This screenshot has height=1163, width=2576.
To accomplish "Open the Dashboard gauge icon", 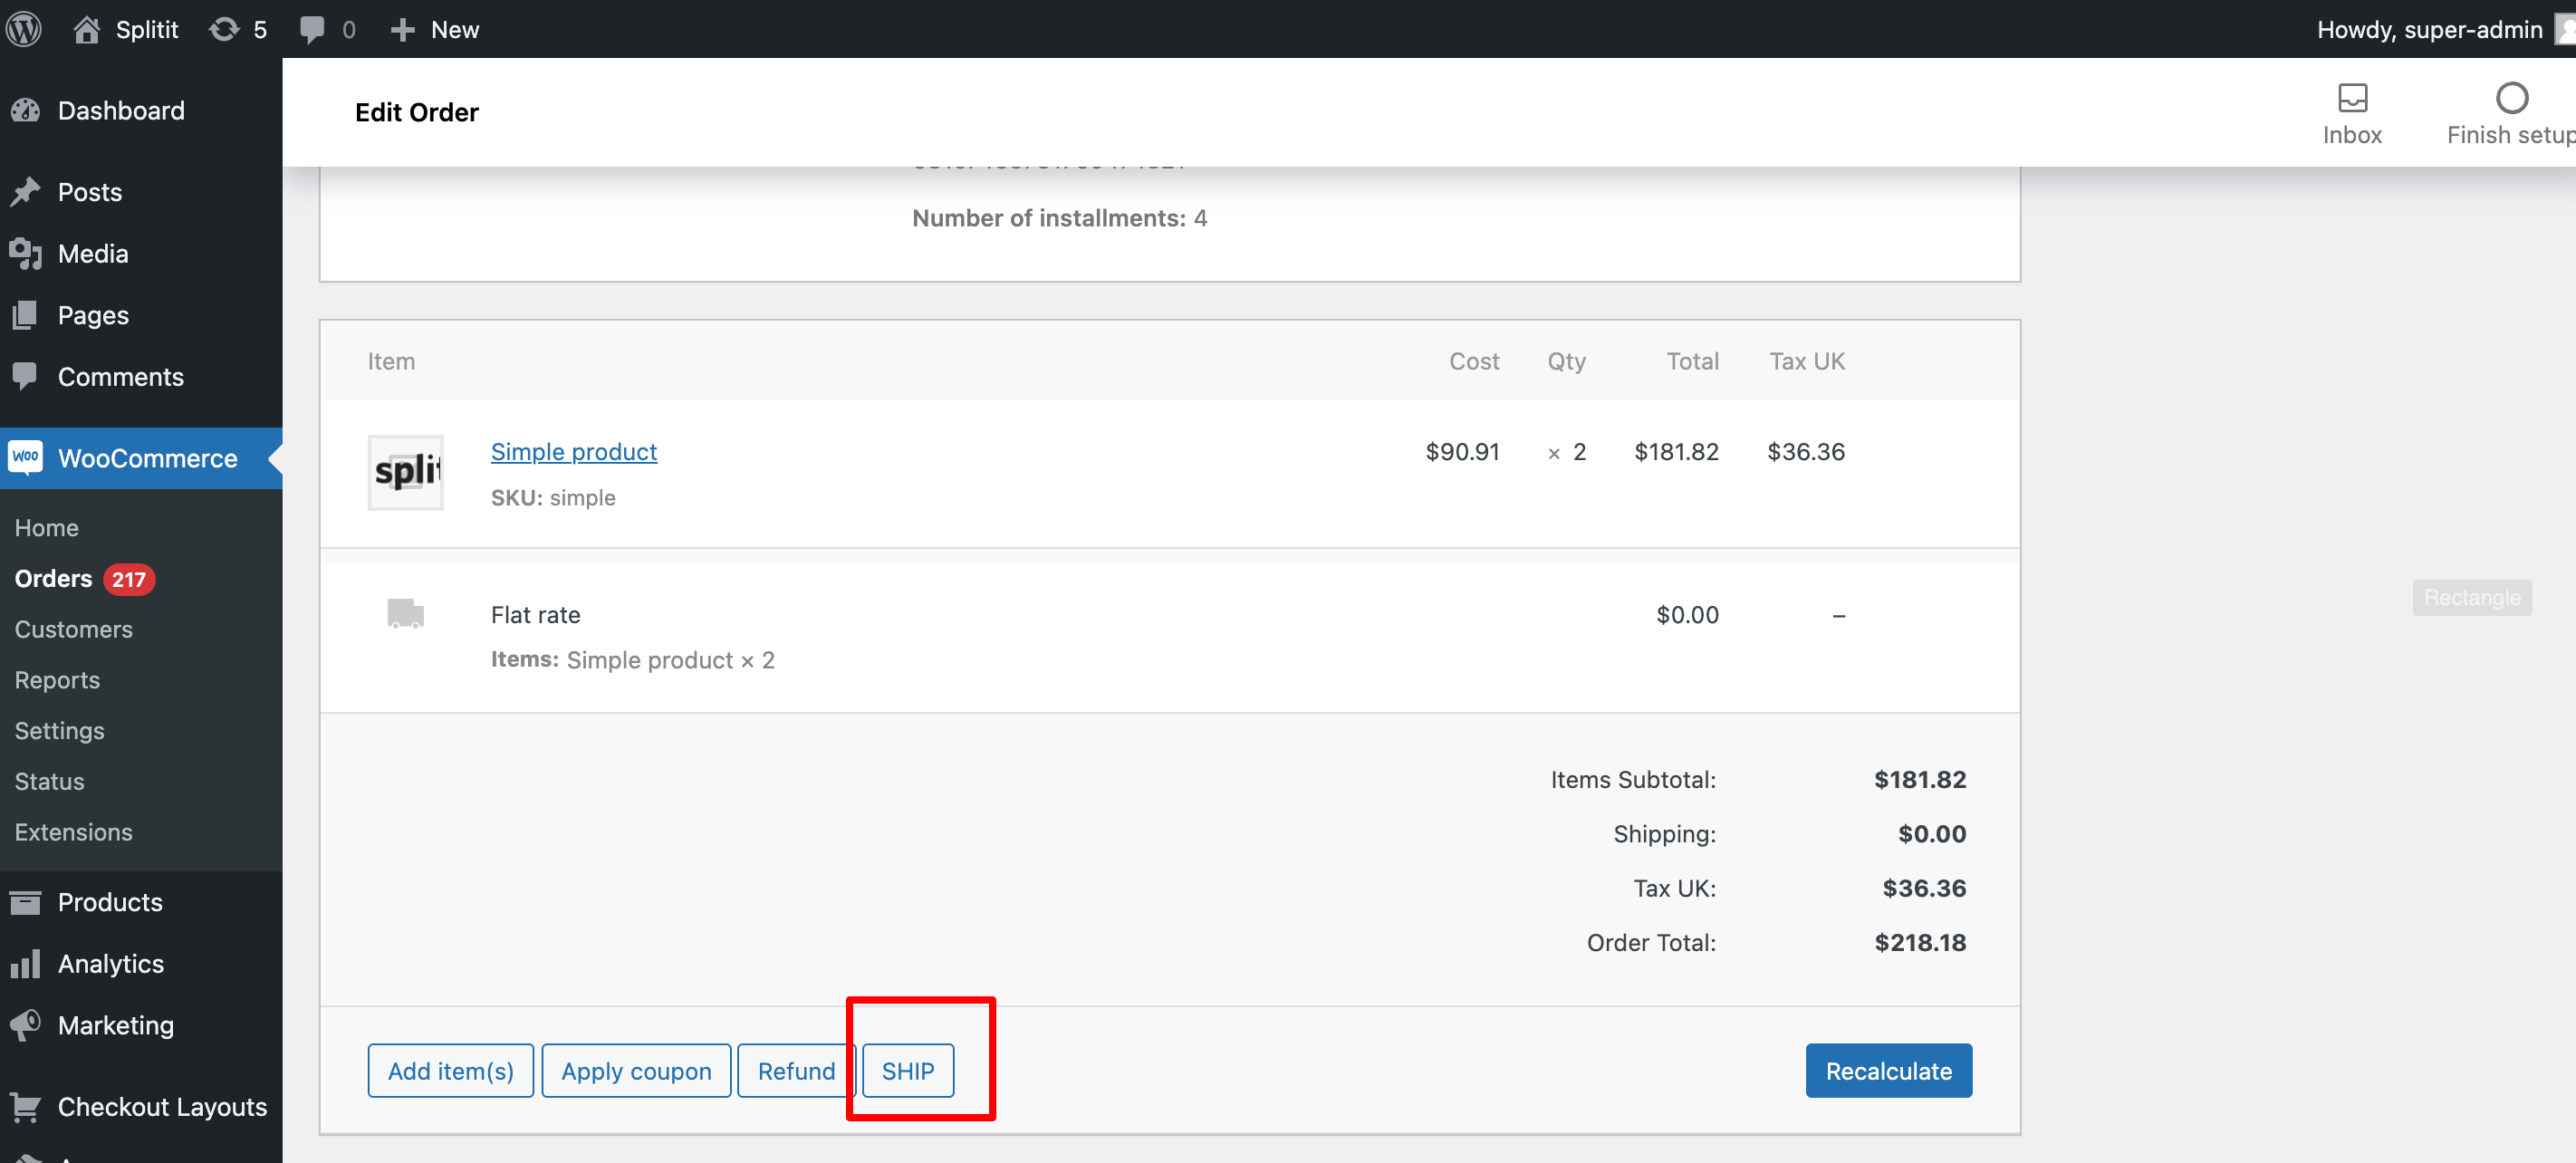I will coord(26,110).
